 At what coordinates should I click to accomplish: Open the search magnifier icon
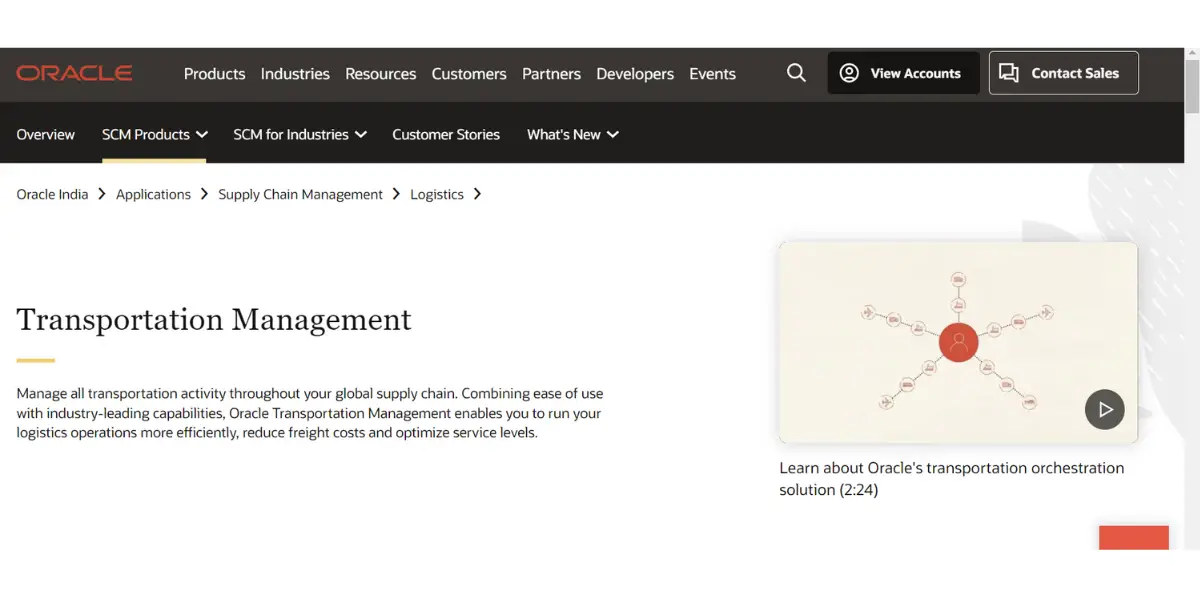[796, 73]
